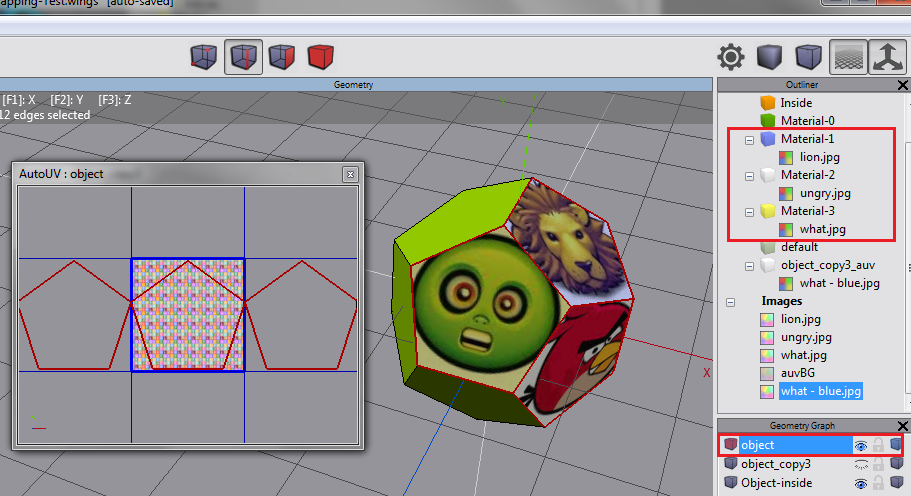Switch to vertex selection mode

click(x=204, y=57)
